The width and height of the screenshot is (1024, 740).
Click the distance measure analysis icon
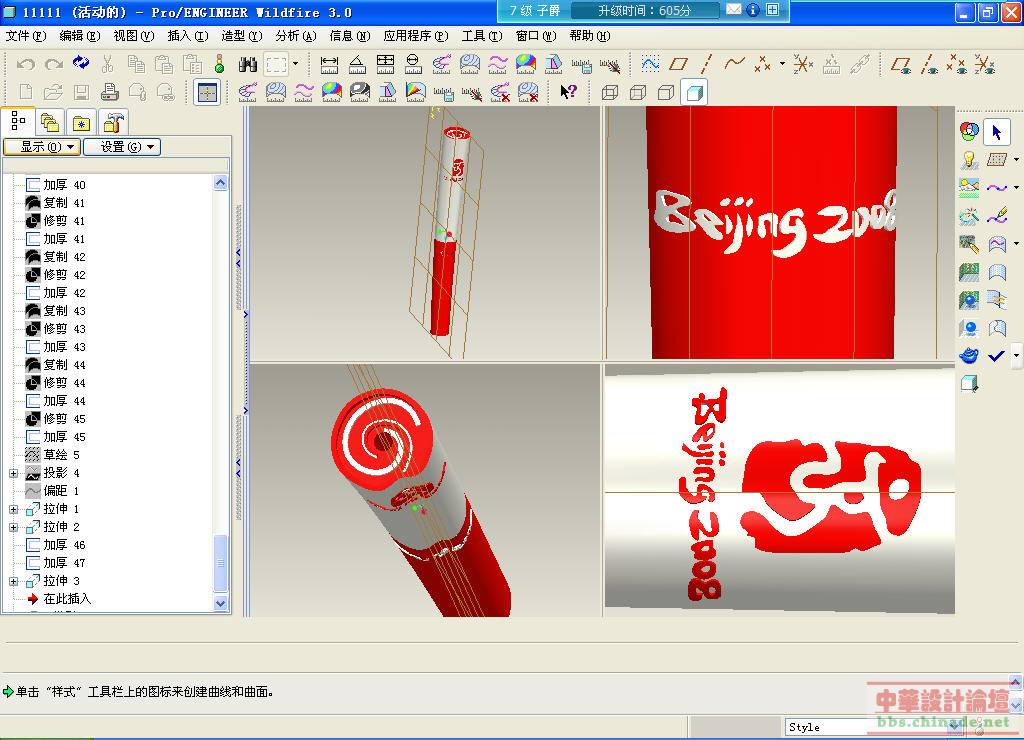tap(329, 64)
